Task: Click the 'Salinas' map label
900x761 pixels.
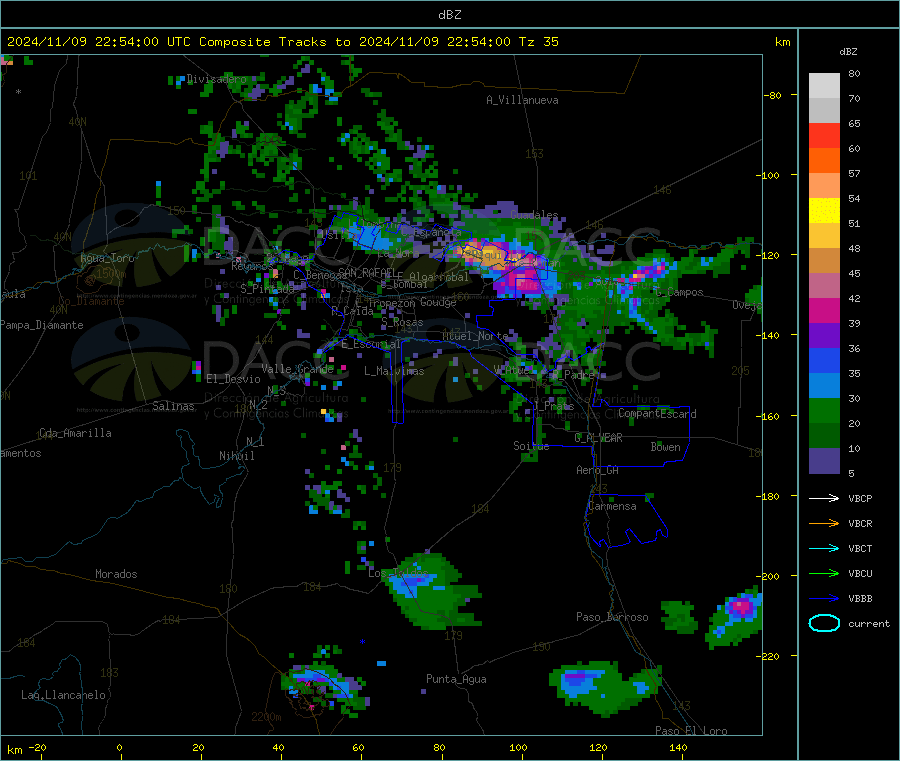Action: 173,406
